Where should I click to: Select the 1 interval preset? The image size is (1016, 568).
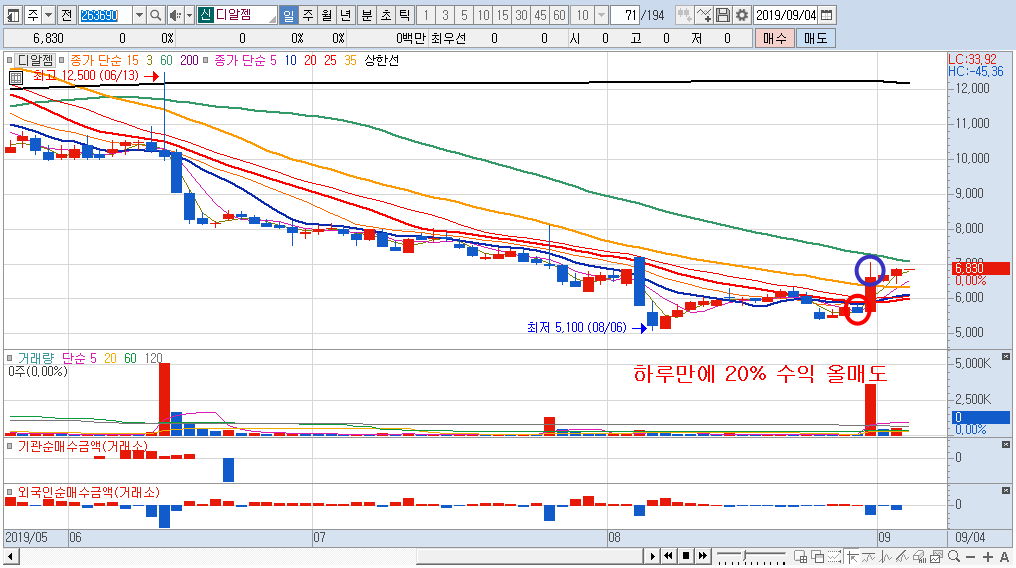point(426,15)
